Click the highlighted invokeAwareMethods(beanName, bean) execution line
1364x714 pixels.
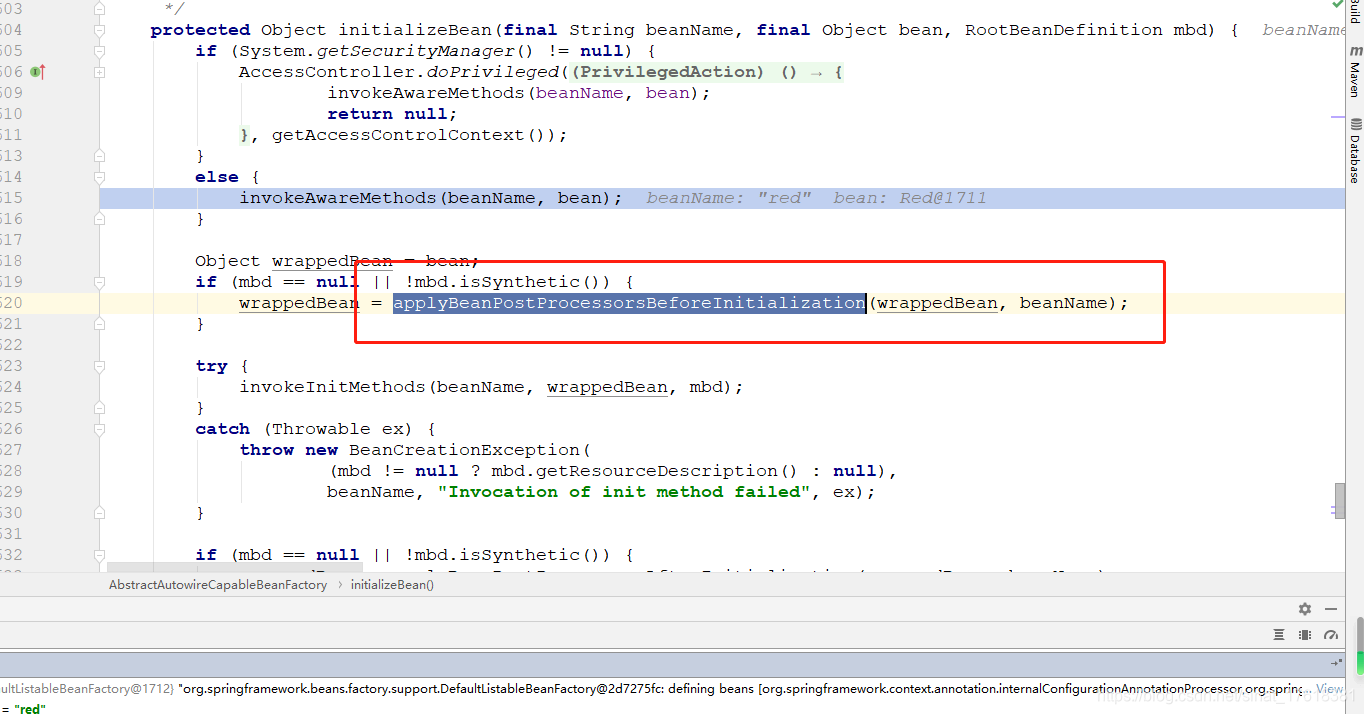(722, 198)
